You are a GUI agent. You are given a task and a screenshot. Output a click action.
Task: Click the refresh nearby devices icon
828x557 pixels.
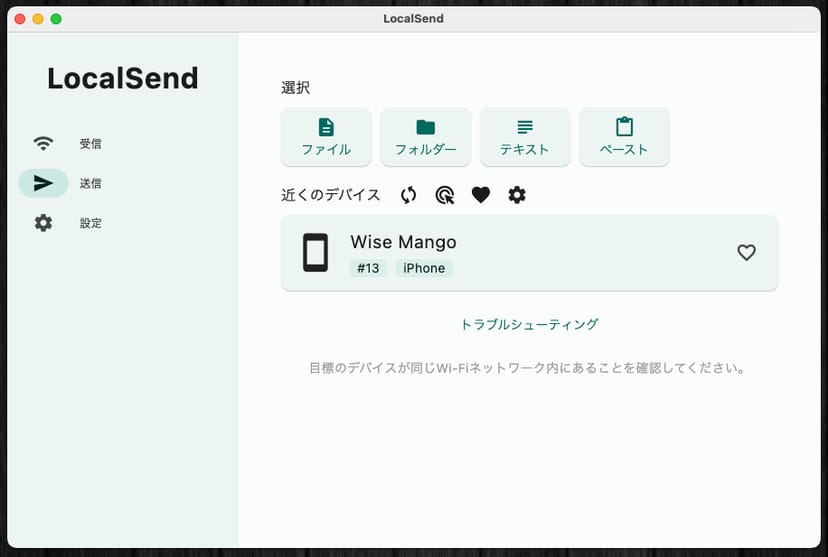click(408, 195)
